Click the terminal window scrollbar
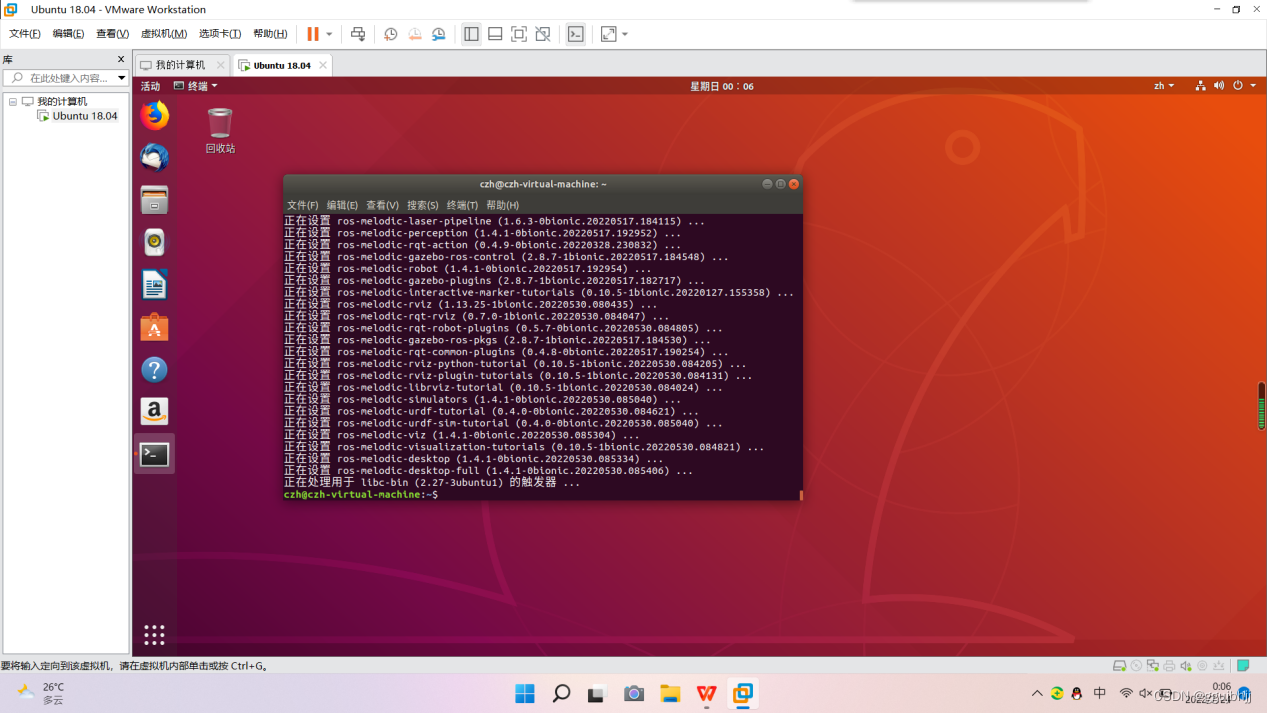 pos(801,495)
